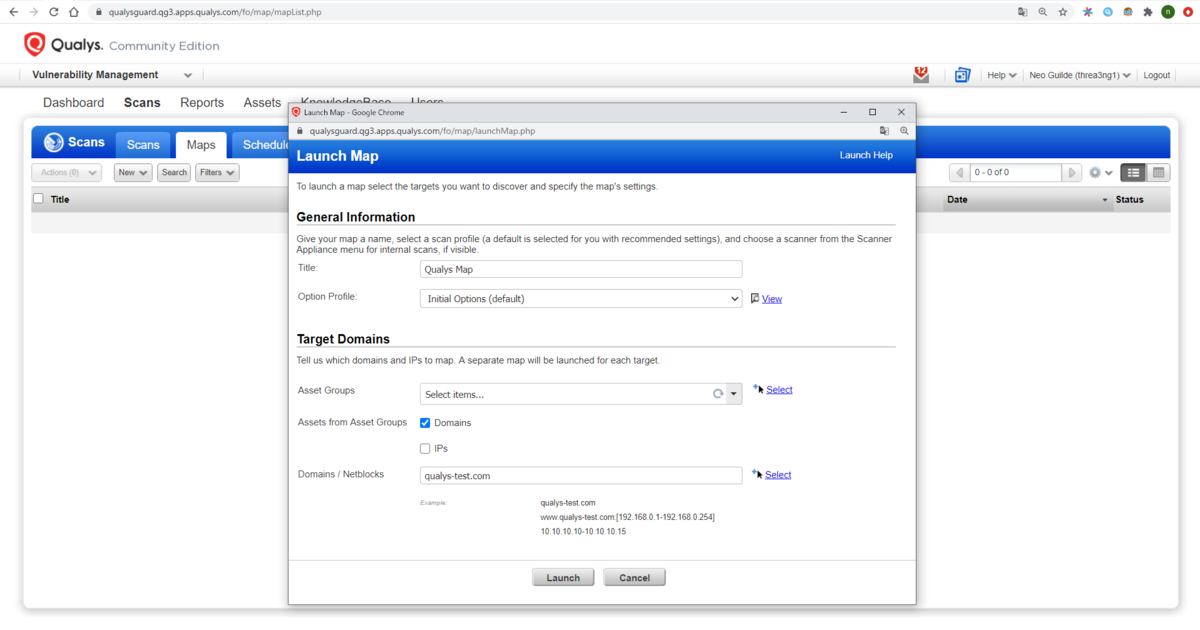
Task: Open the mail notifications icon with red badge
Action: pyautogui.click(x=921, y=74)
